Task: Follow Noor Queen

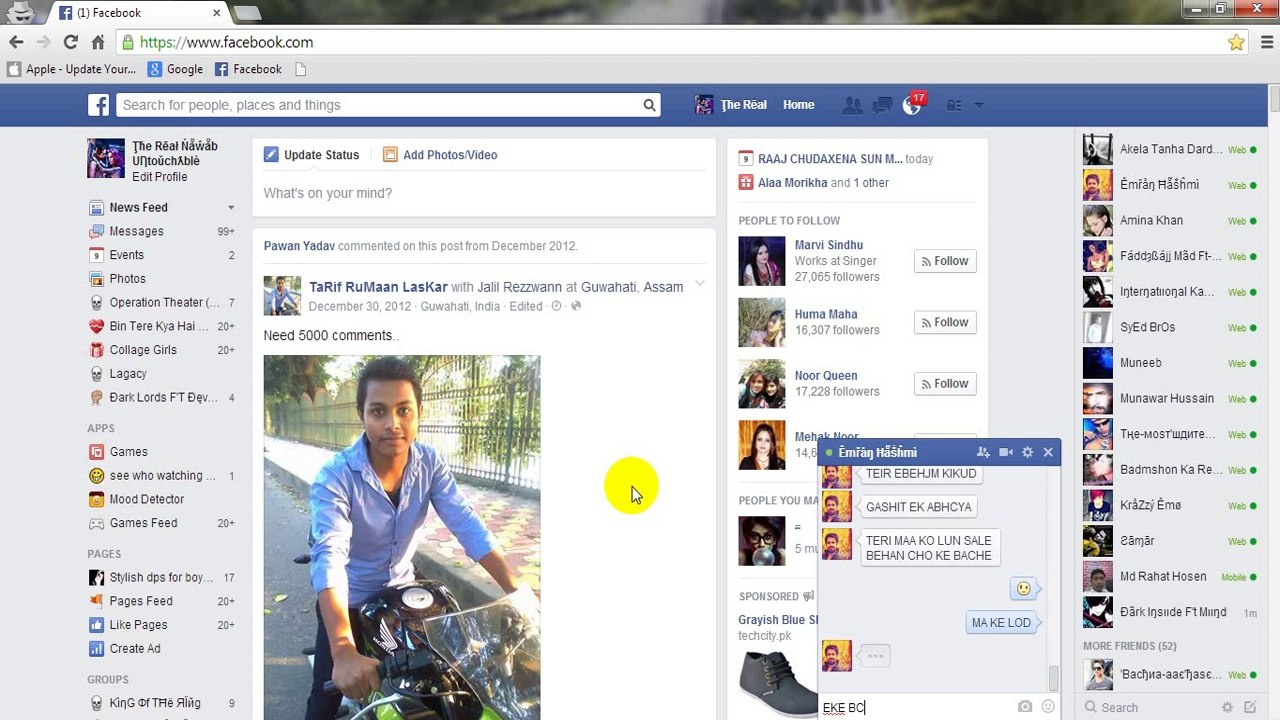Action: click(x=944, y=384)
